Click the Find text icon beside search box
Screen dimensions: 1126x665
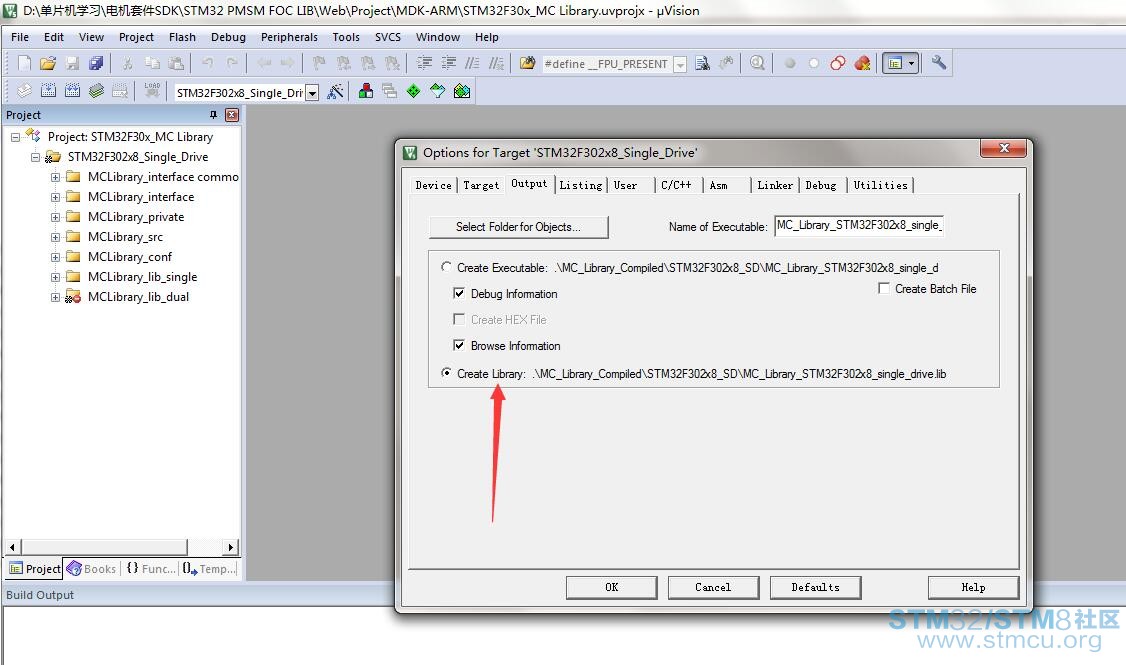coord(702,63)
